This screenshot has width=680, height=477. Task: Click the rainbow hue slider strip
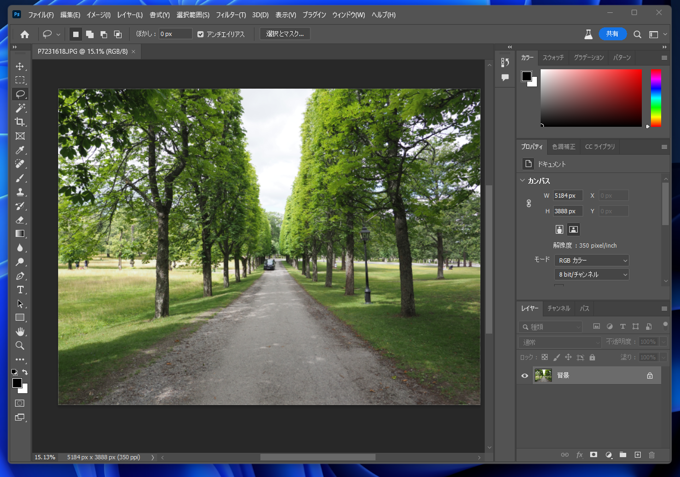(656, 98)
